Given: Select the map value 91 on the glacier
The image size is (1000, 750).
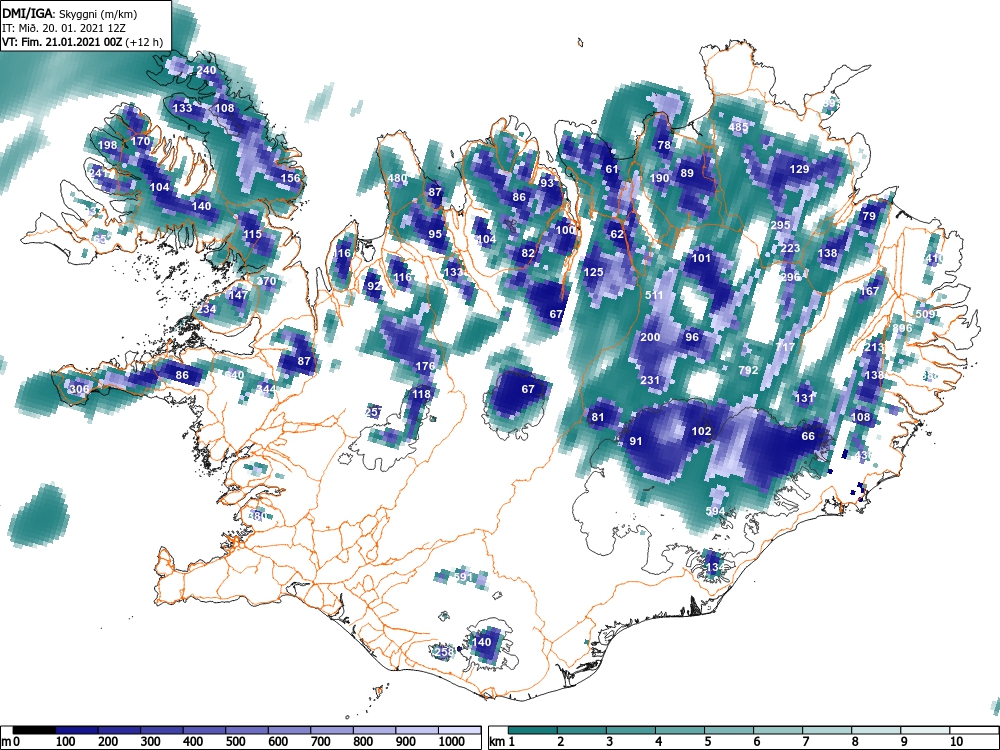Looking at the screenshot, I should coord(636,441).
